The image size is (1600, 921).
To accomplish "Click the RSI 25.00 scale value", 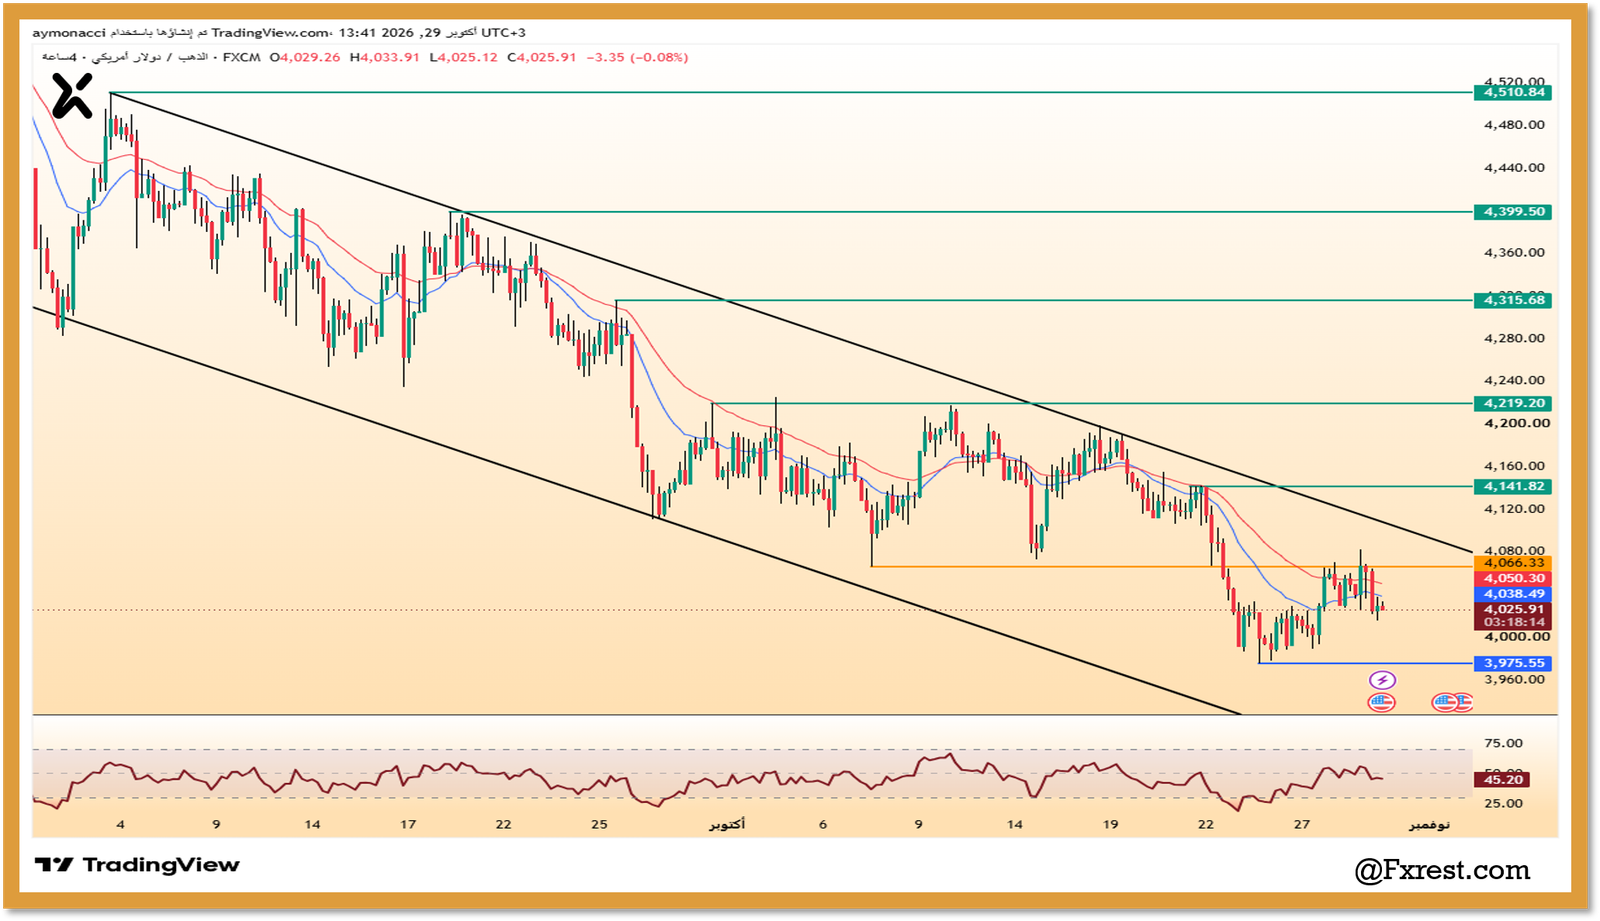I will 1503,803.
